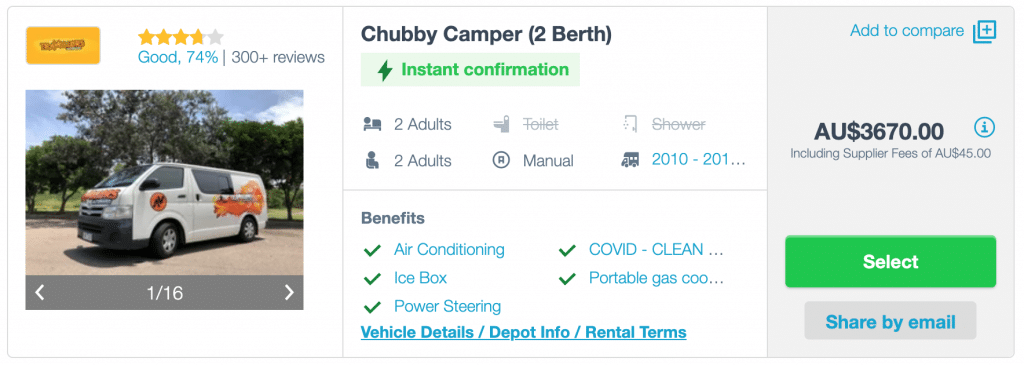The height and width of the screenshot is (365, 1024).
Task: Click the Power Steering checkmark
Action: (372, 307)
